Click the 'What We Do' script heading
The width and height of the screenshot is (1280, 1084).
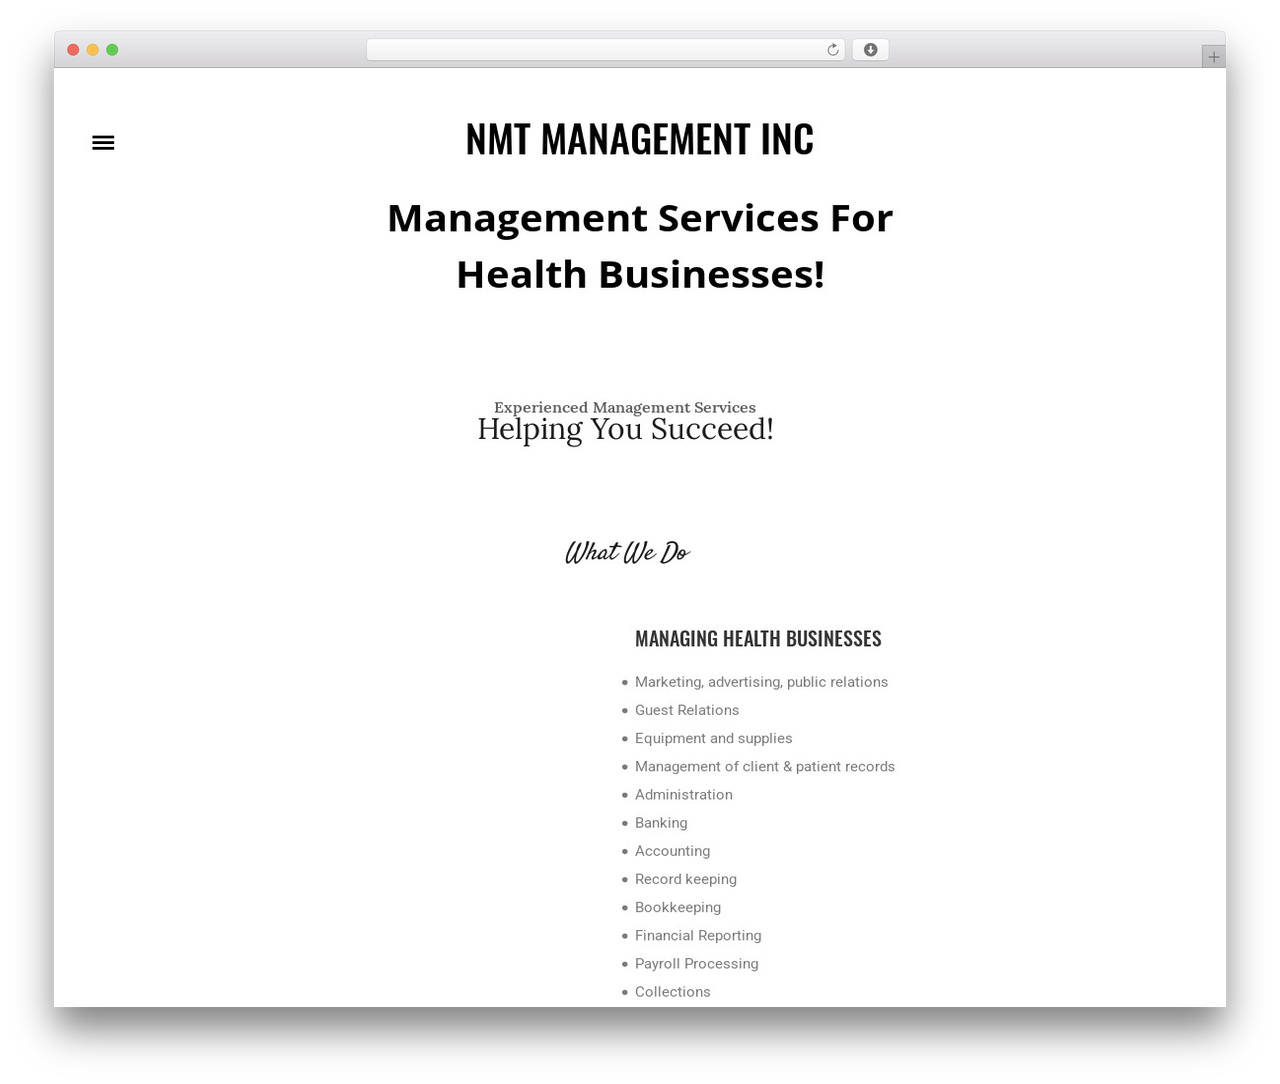click(x=627, y=552)
